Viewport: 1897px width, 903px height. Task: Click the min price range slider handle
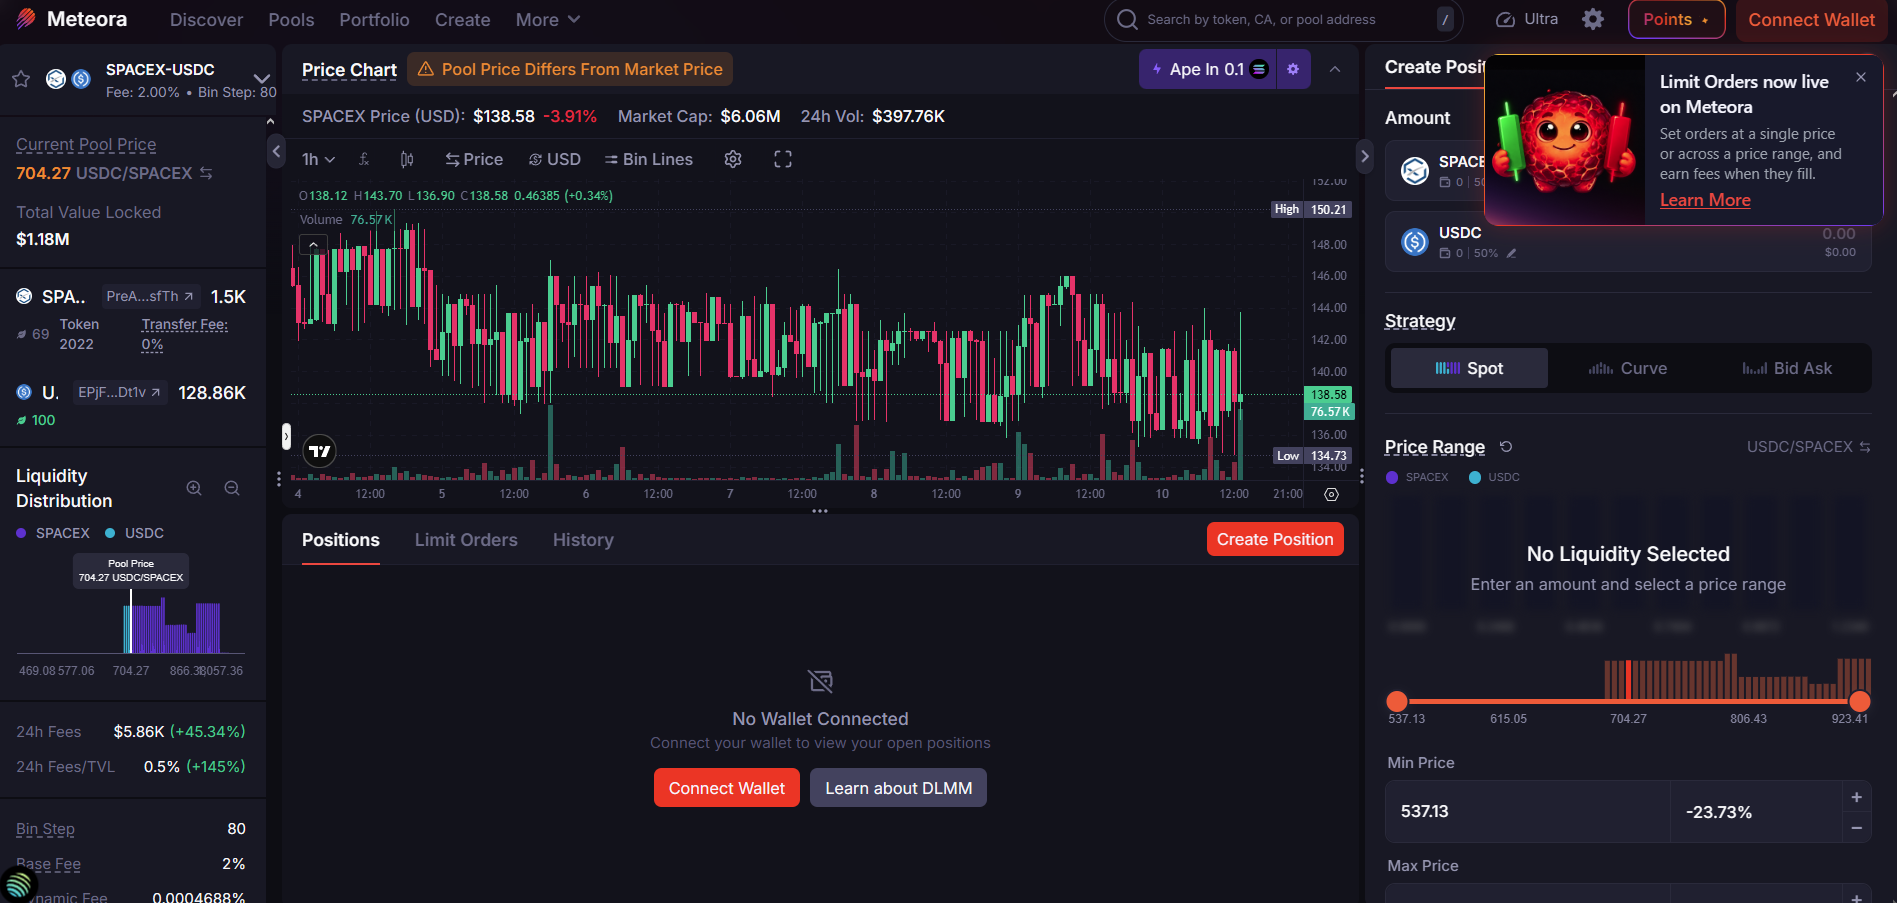click(1397, 701)
